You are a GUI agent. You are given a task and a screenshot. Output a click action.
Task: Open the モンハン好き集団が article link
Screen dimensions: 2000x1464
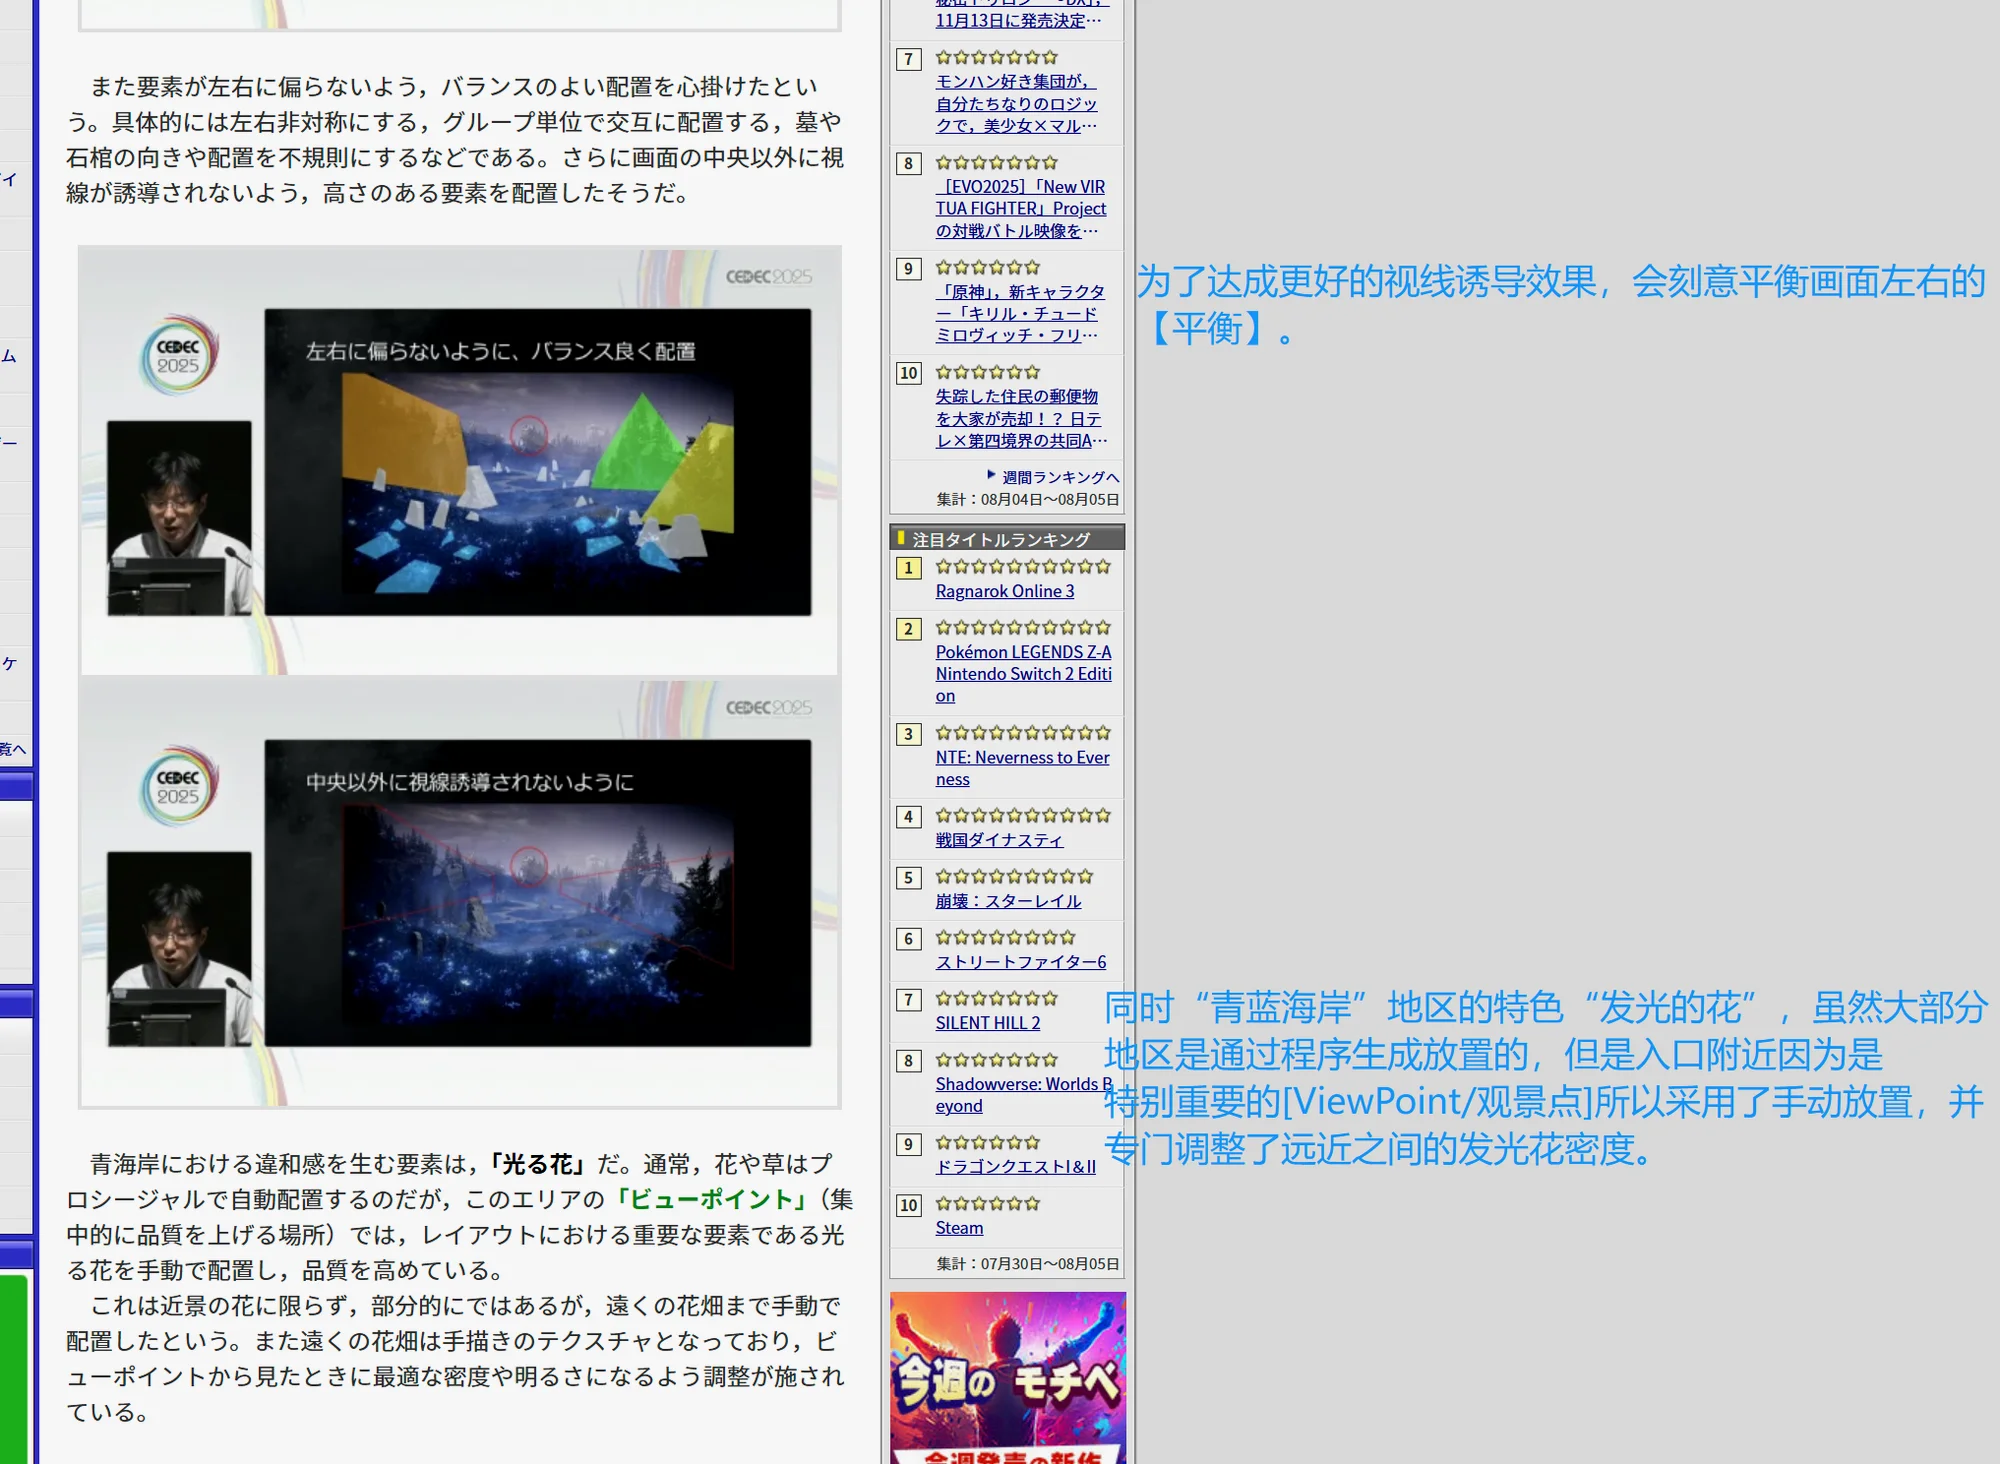pyautogui.click(x=1016, y=103)
